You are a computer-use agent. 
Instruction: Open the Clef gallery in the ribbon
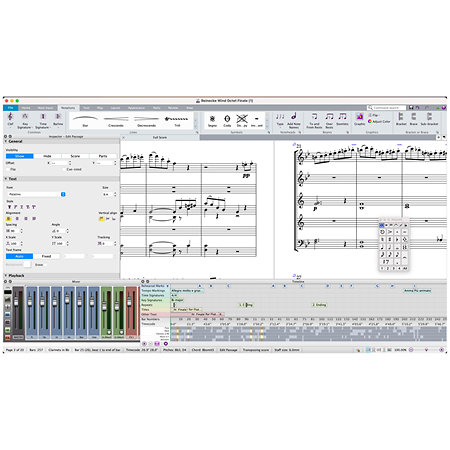coord(10,120)
